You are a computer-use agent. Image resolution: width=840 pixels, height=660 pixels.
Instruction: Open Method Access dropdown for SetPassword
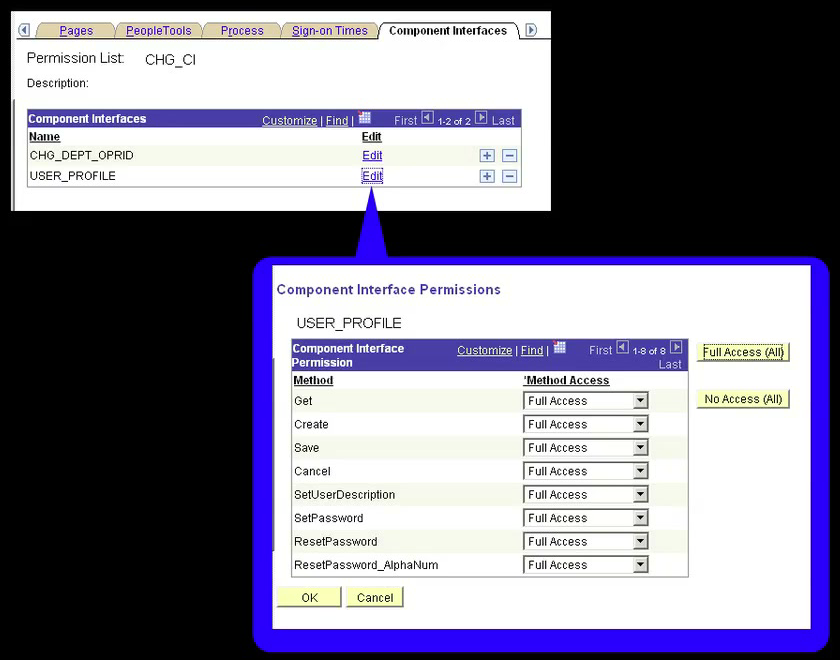click(x=586, y=518)
